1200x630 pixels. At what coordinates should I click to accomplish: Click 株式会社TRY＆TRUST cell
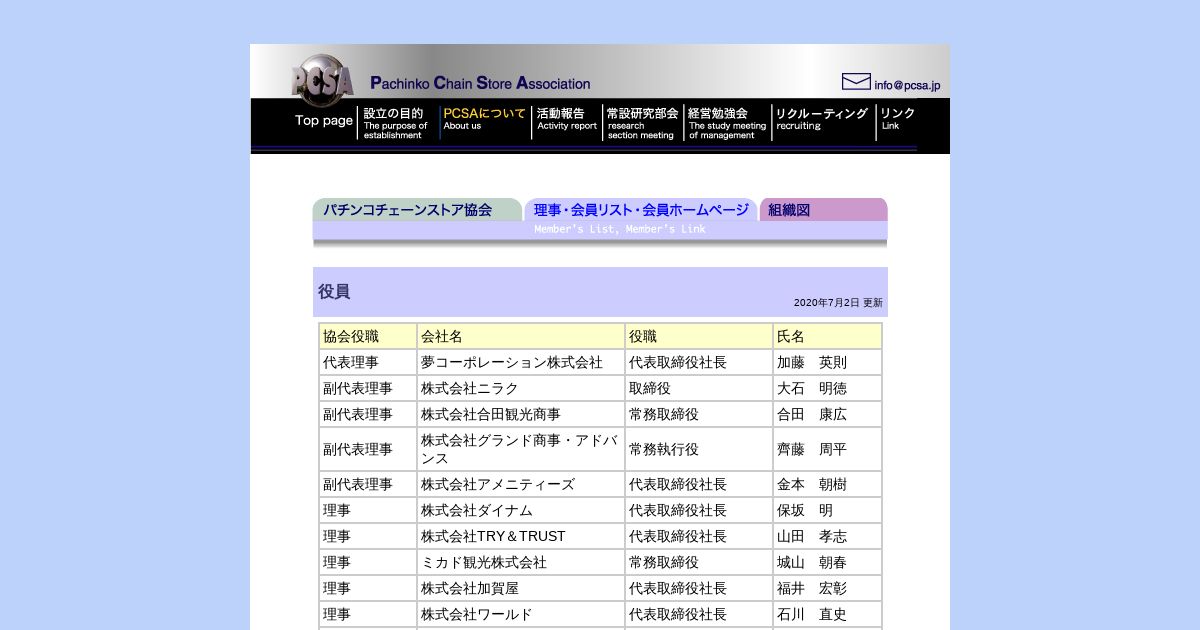521,536
